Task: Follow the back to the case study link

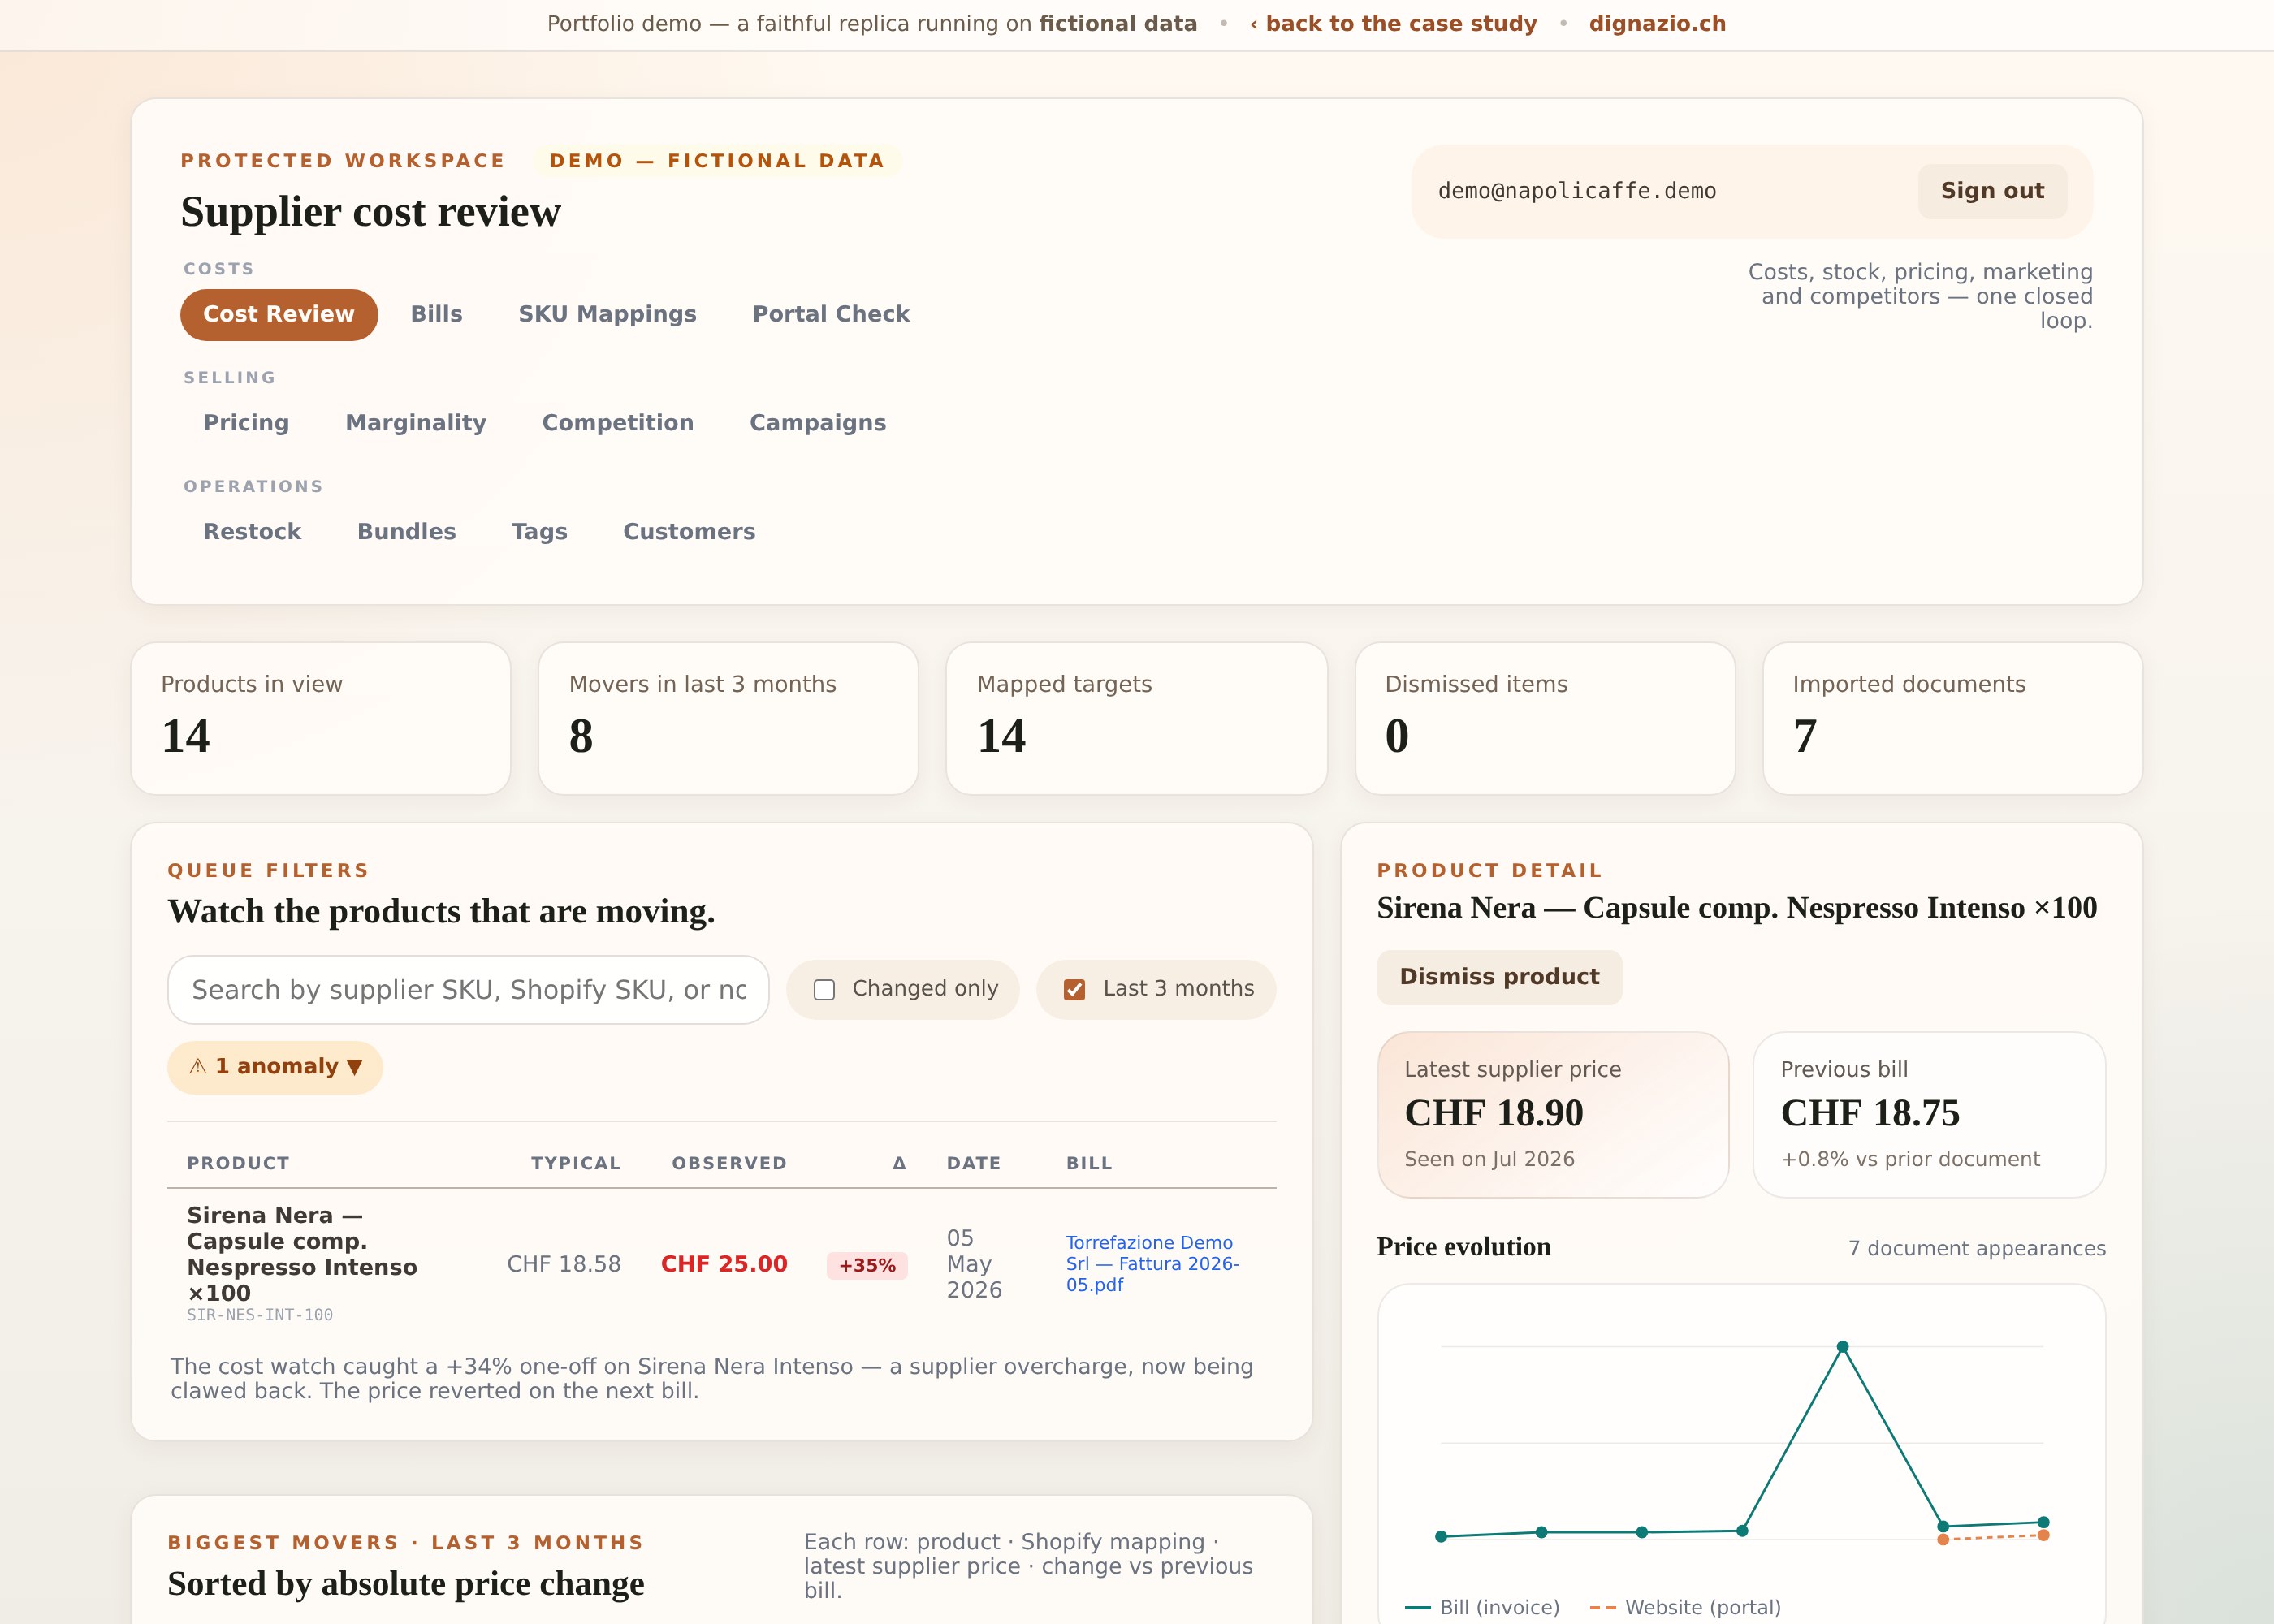Action: [x=1393, y=24]
